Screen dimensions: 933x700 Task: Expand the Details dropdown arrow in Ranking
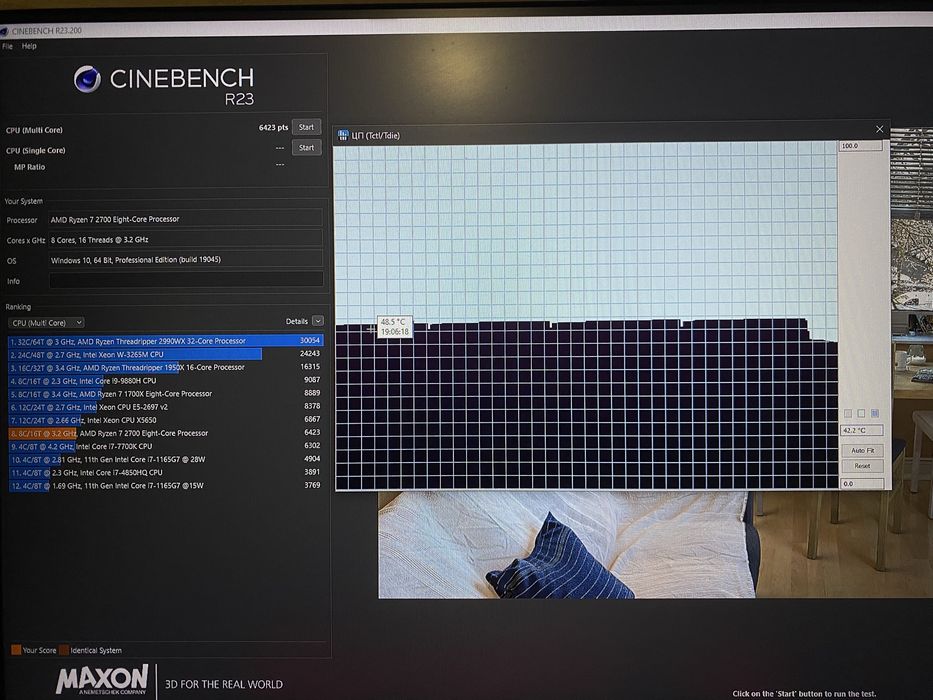[x=318, y=321]
